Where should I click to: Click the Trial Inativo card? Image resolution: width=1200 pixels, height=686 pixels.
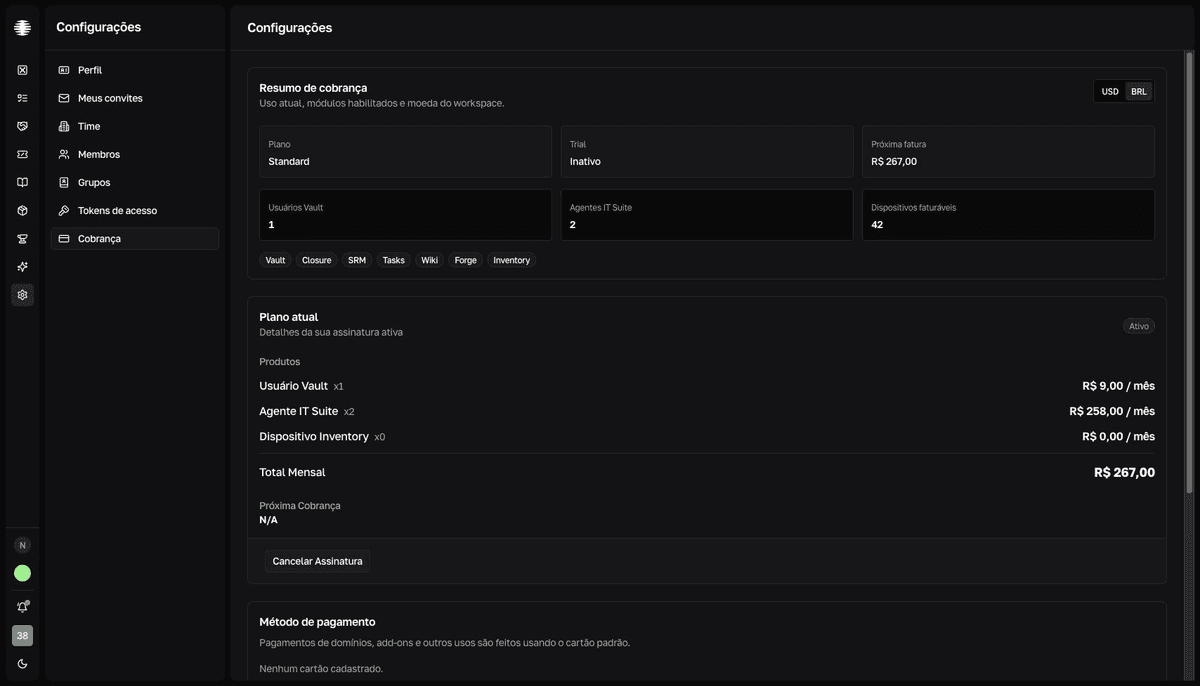[x=707, y=152]
